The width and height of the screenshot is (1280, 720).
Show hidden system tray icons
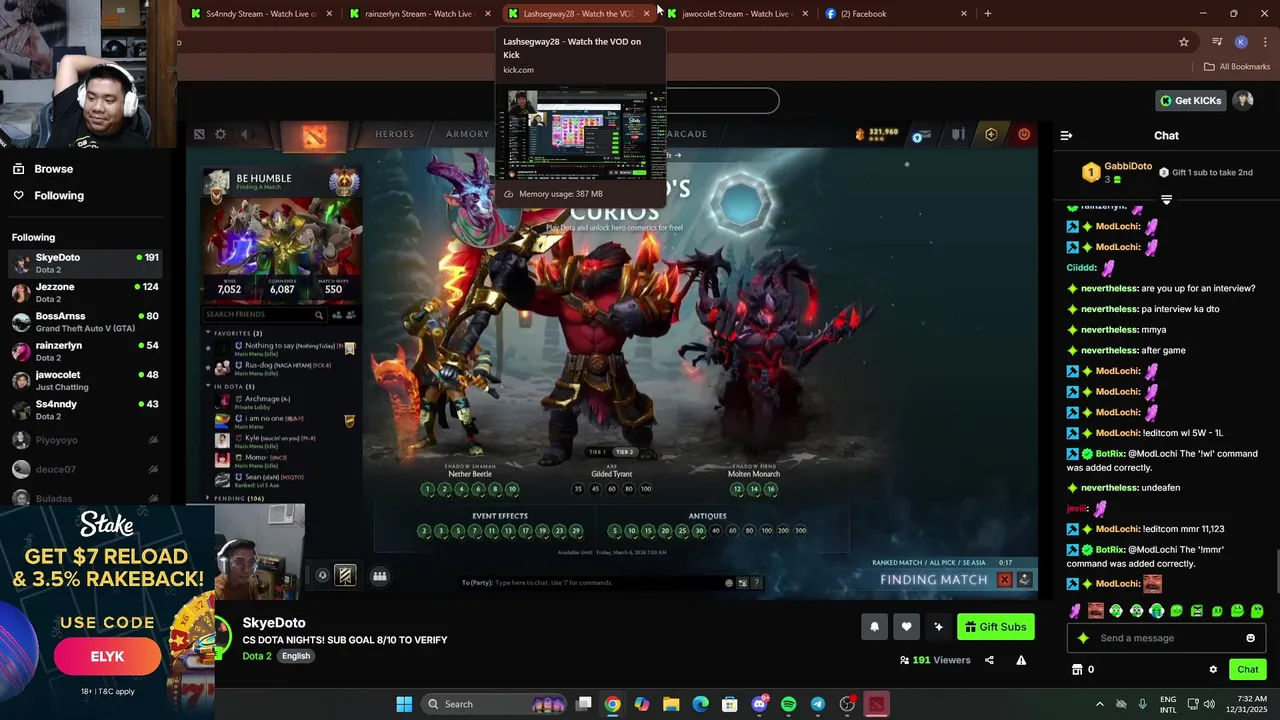(1099, 704)
